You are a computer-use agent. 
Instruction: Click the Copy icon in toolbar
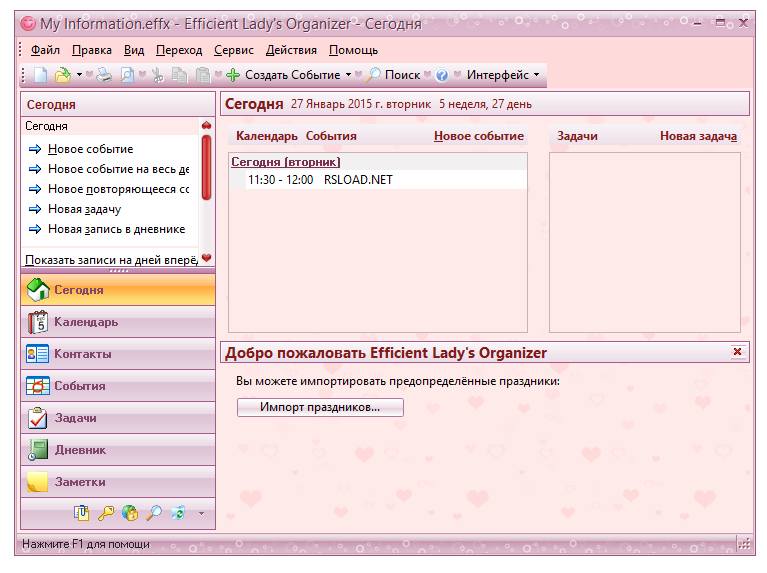[180, 75]
